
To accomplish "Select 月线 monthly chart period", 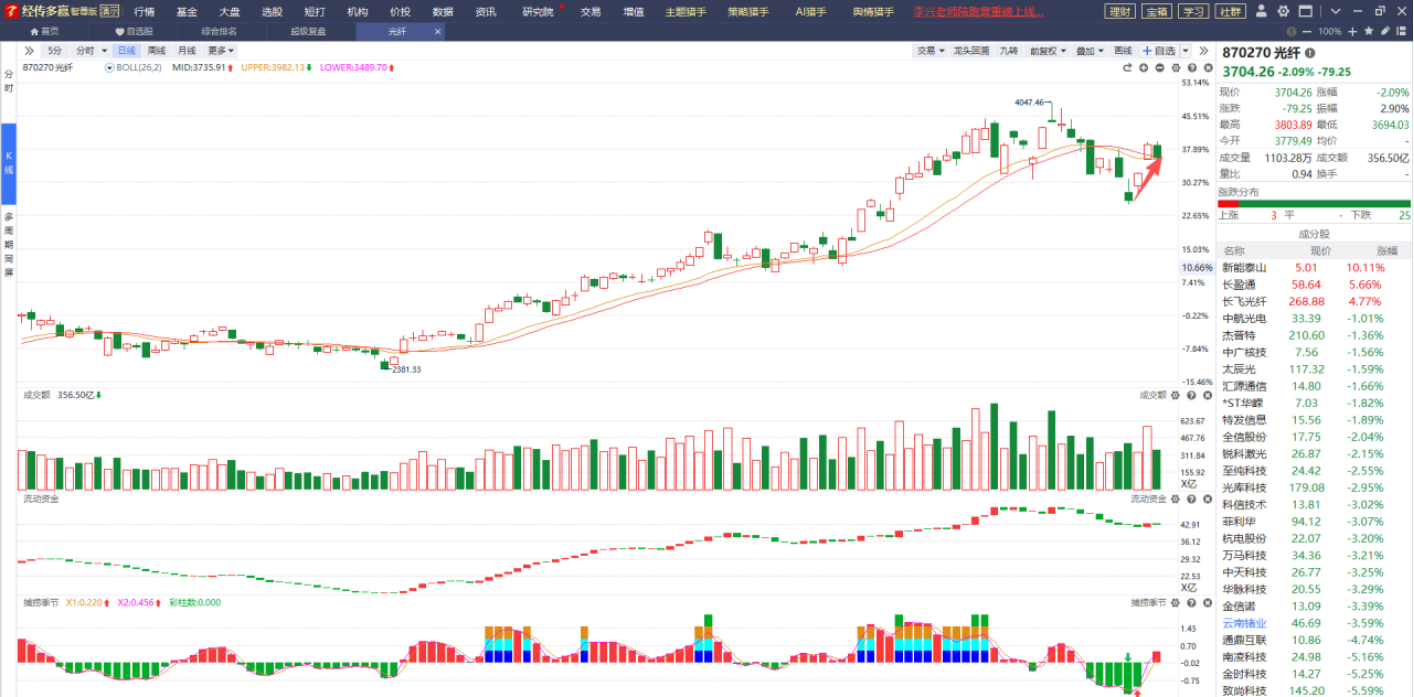I will pyautogui.click(x=187, y=51).
